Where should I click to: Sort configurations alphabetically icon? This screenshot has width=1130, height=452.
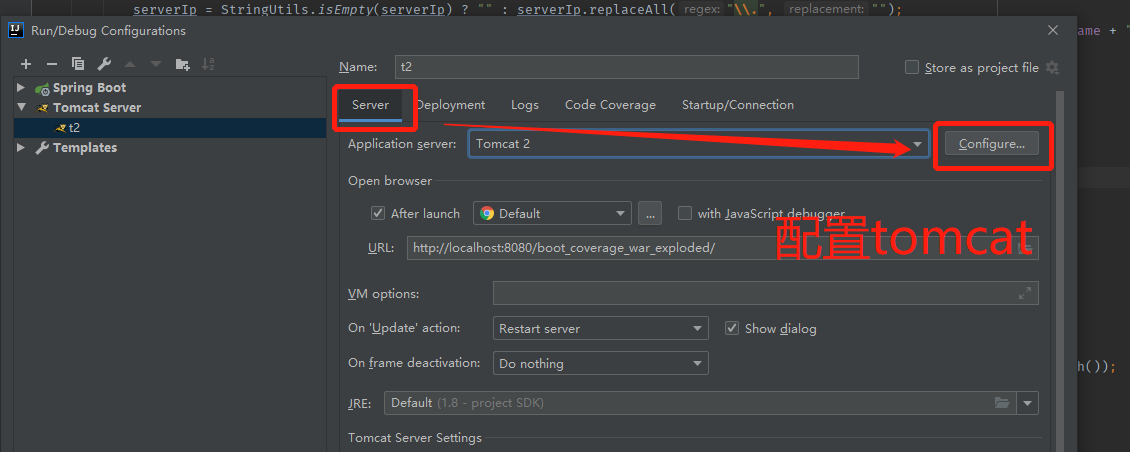208,64
